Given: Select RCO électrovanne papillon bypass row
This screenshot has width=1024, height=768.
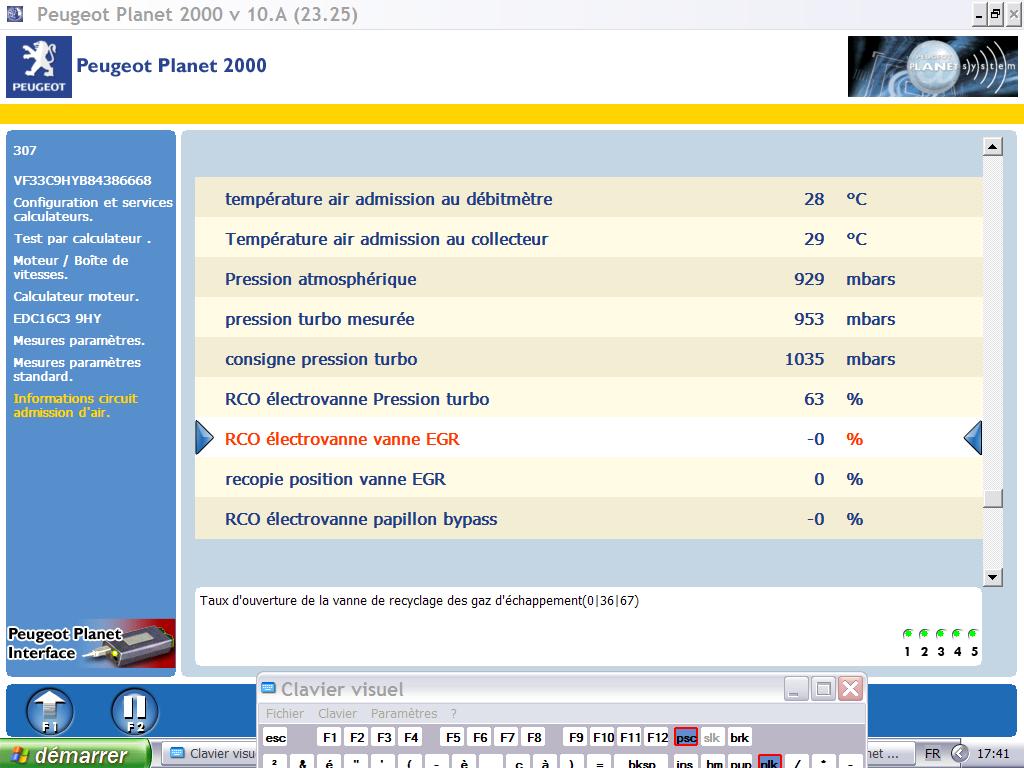Looking at the screenshot, I should pos(588,519).
